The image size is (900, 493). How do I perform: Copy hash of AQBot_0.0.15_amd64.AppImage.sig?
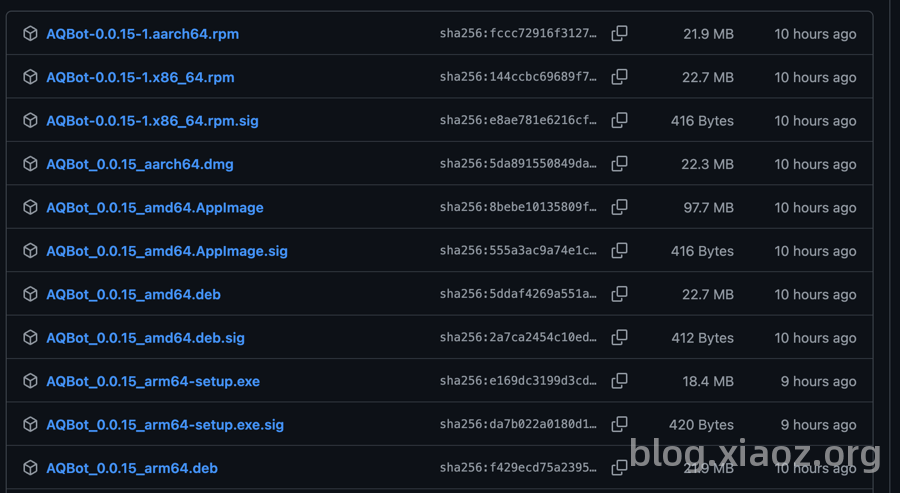(x=619, y=251)
